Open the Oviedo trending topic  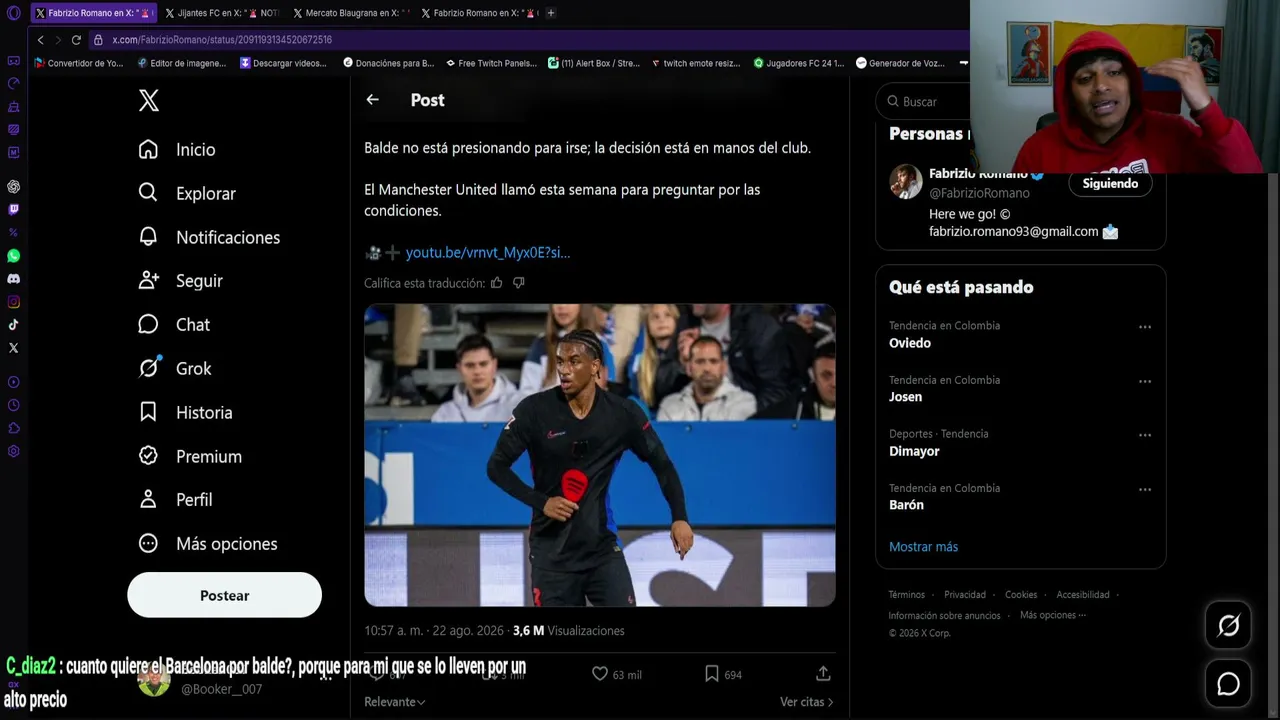coord(910,343)
